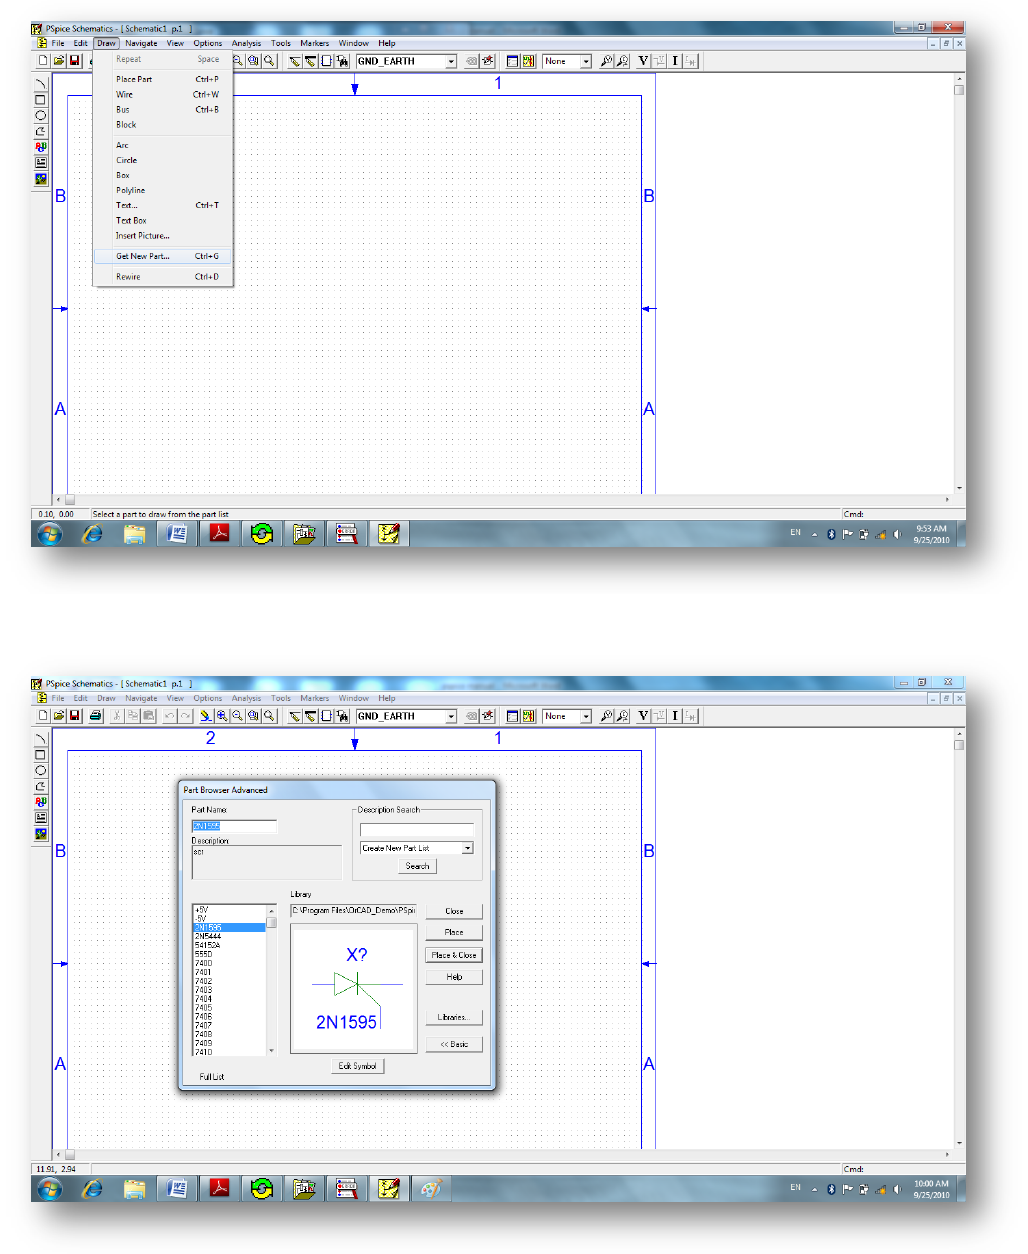Click Undo arrow icon in Part Browser window toolbar

coord(169,716)
